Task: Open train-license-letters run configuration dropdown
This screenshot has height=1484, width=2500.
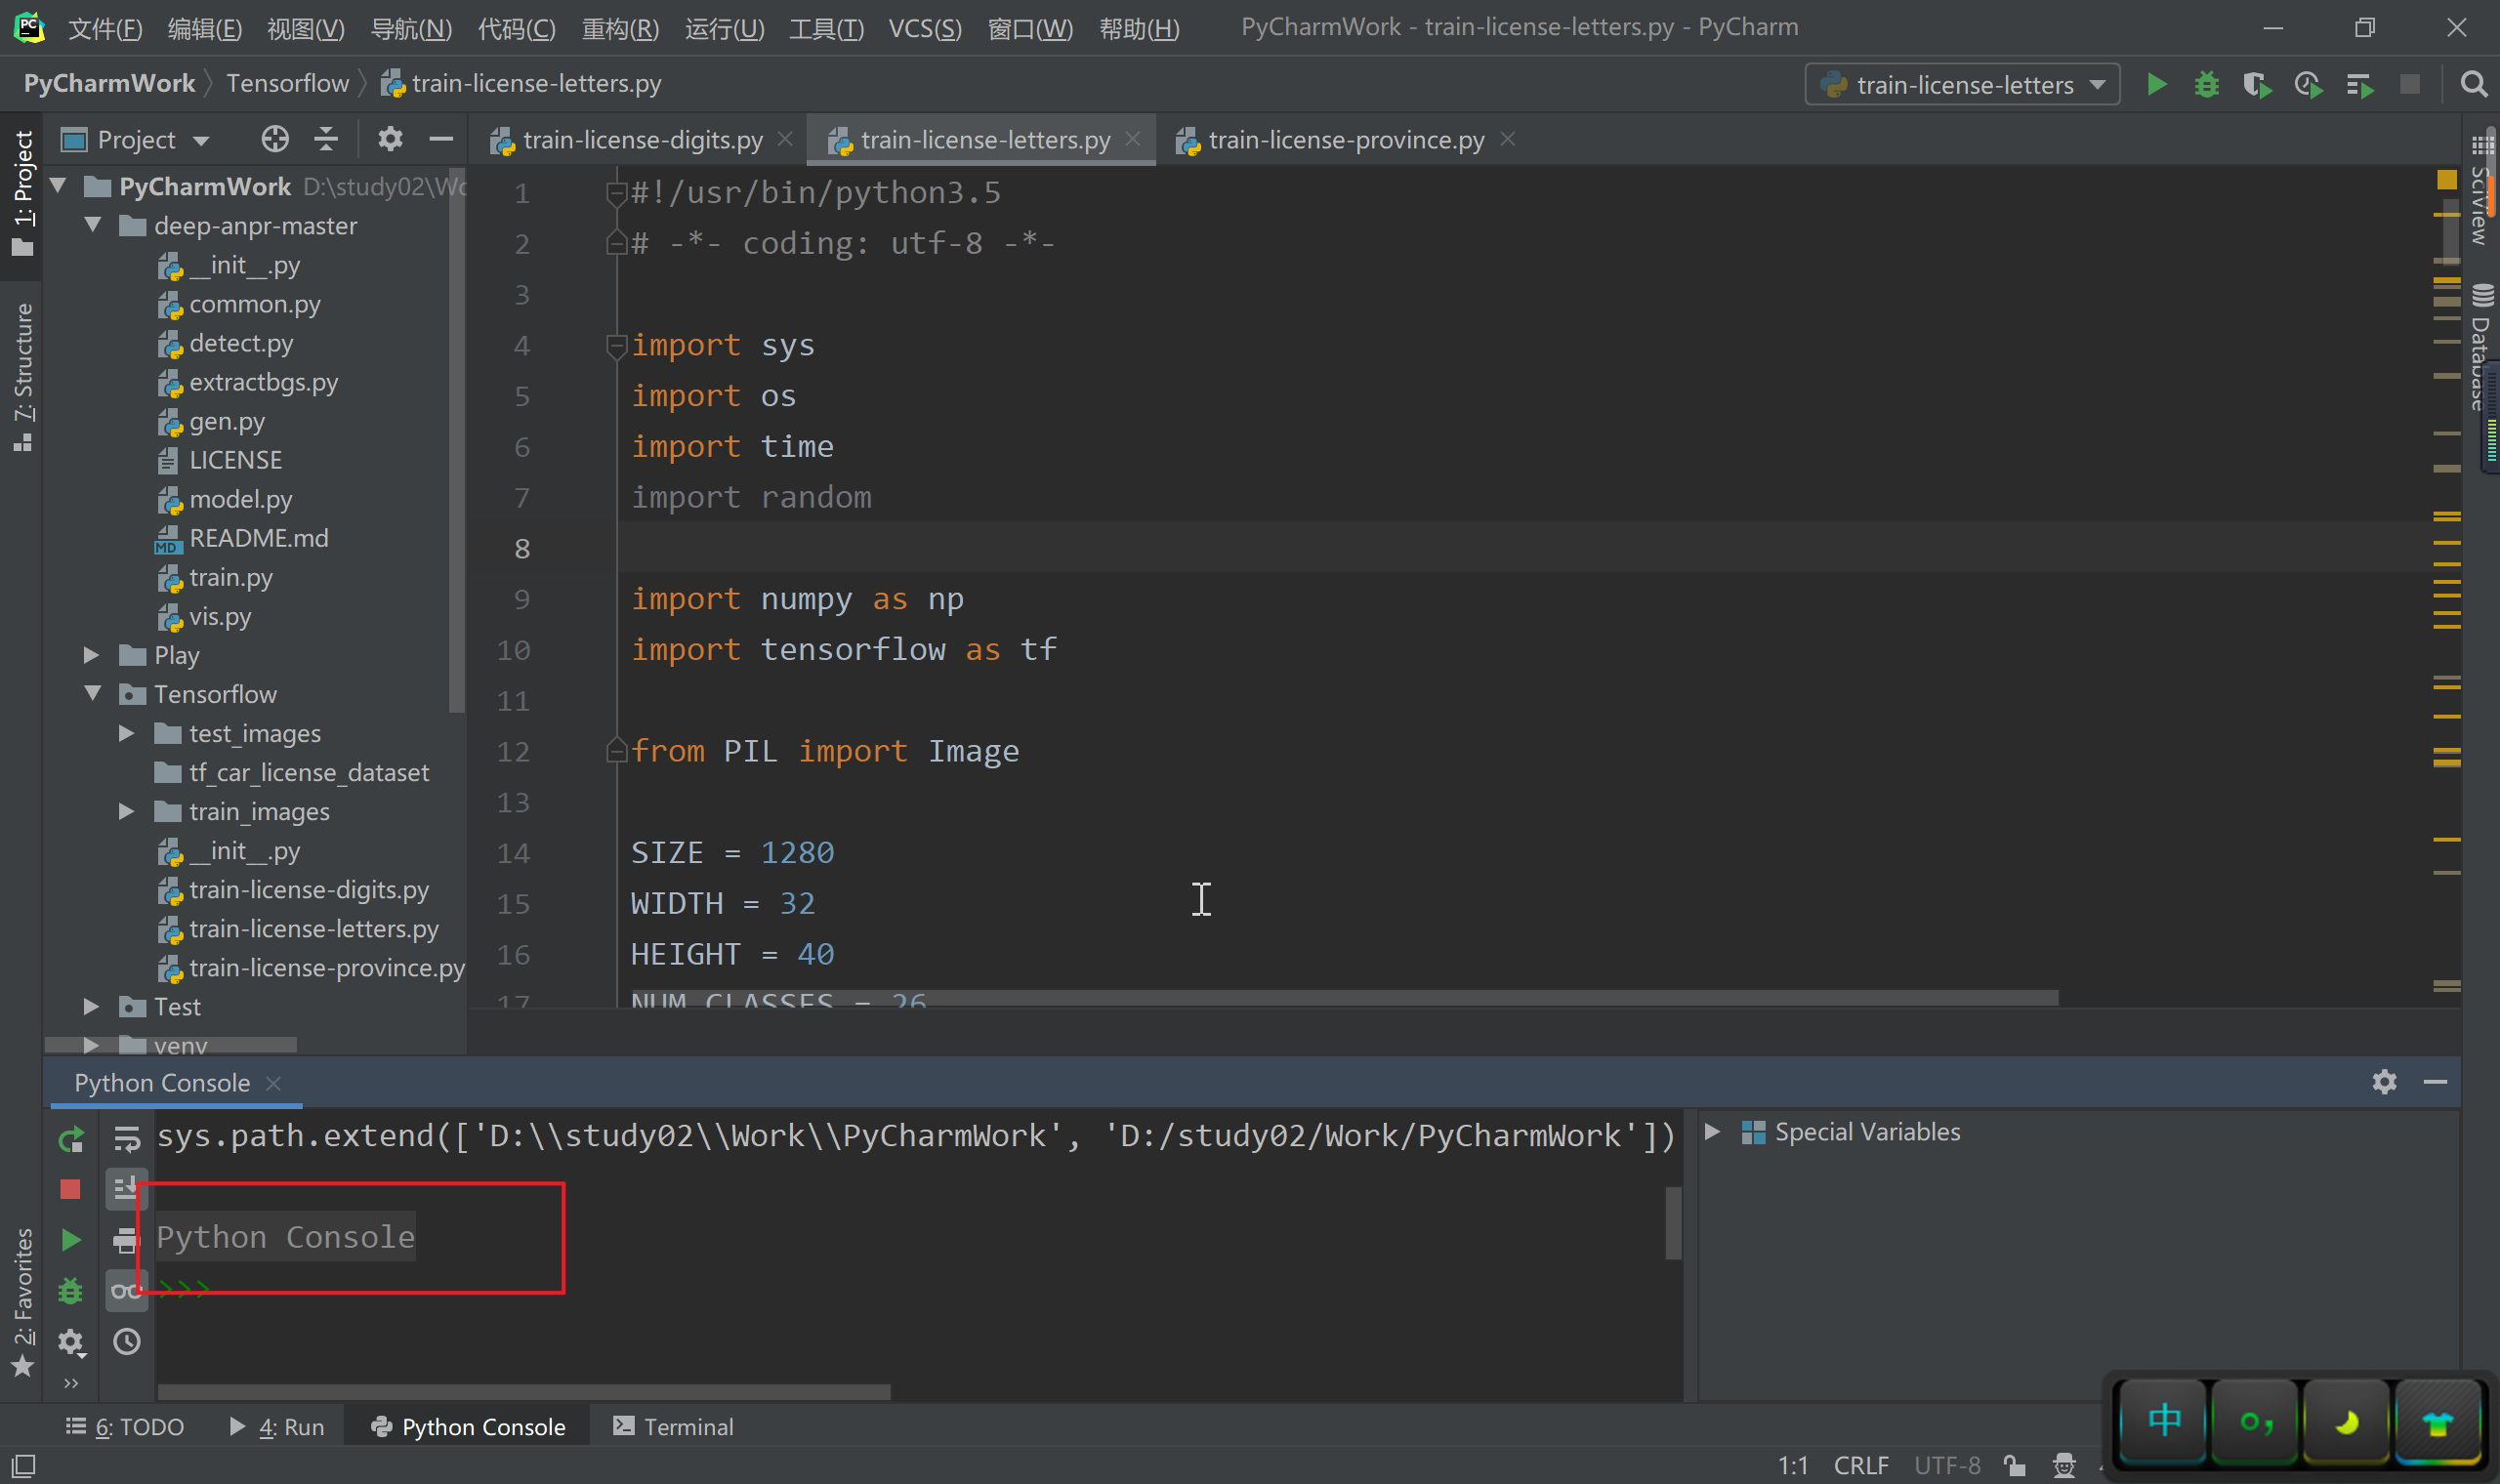Action: pos(1963,85)
